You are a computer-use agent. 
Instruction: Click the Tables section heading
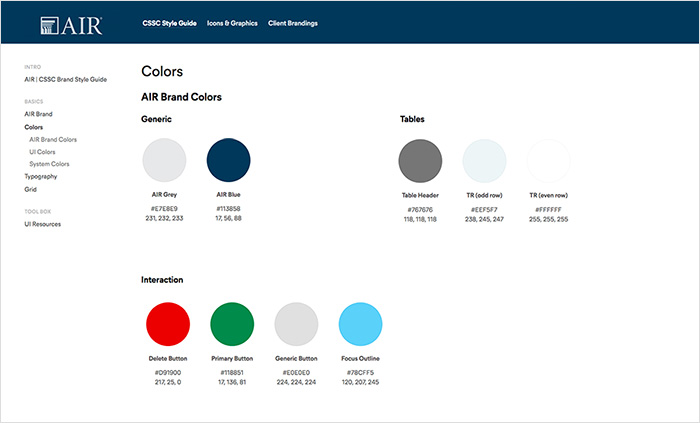click(x=412, y=119)
